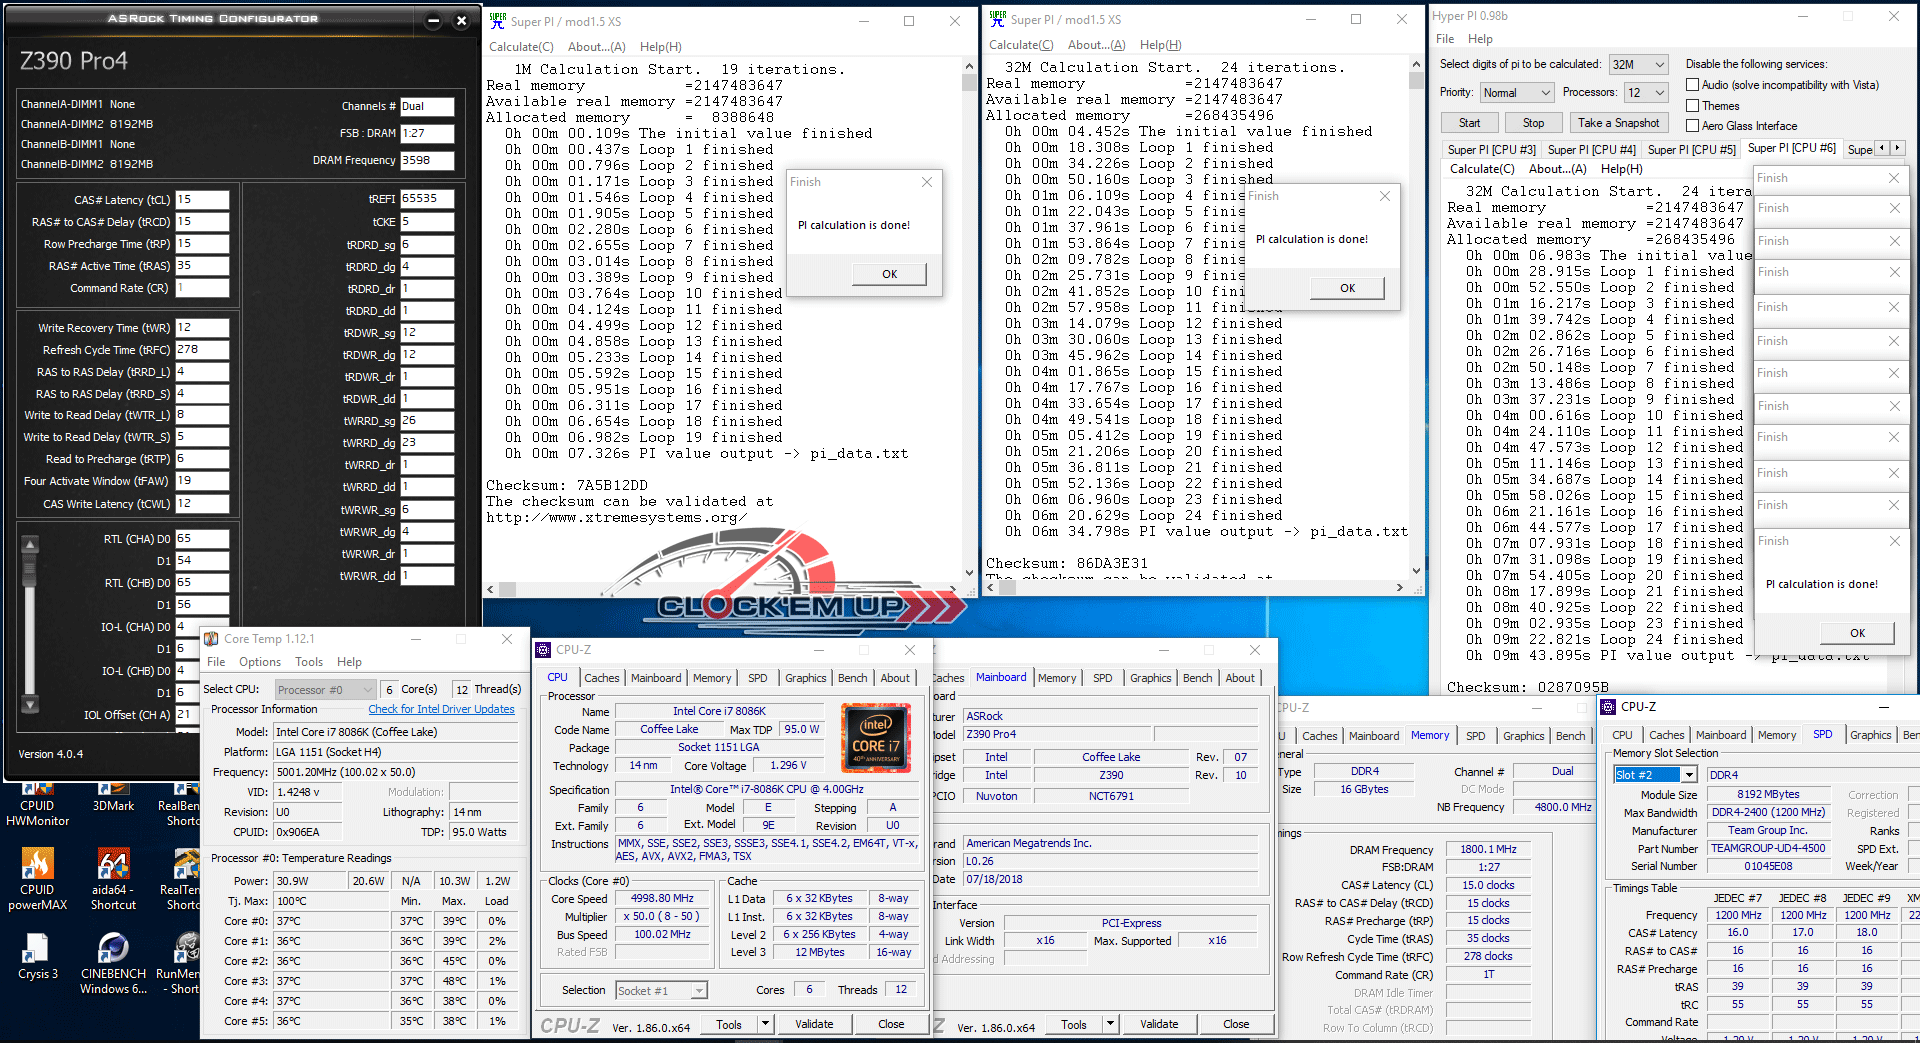The height and width of the screenshot is (1043, 1920).
Task: Close the 32M Finish dialog with X
Action: tap(1385, 196)
